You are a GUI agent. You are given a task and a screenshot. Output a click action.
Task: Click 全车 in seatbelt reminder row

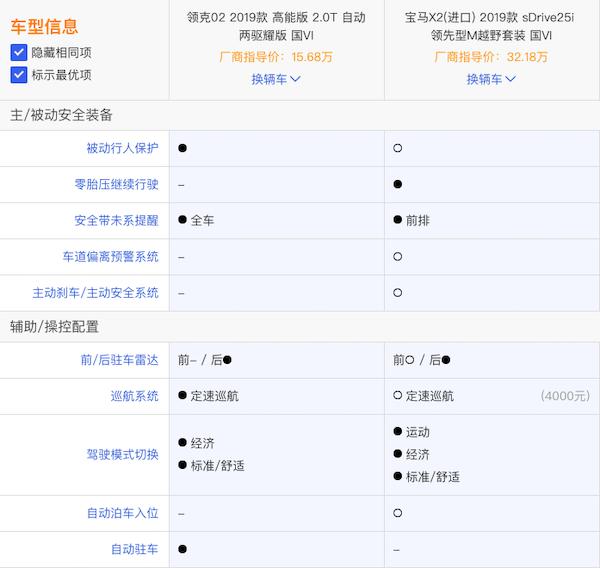tap(202, 220)
